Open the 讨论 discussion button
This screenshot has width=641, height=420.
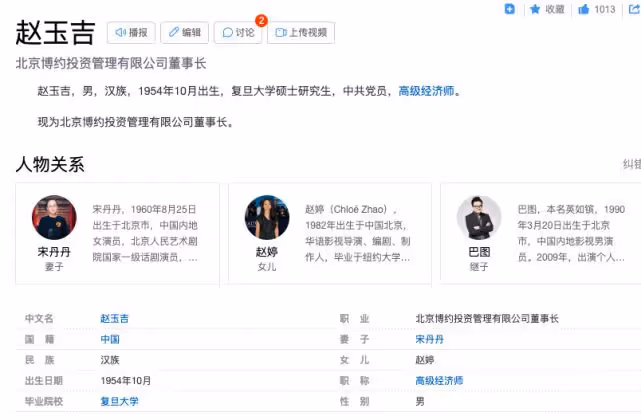238,33
